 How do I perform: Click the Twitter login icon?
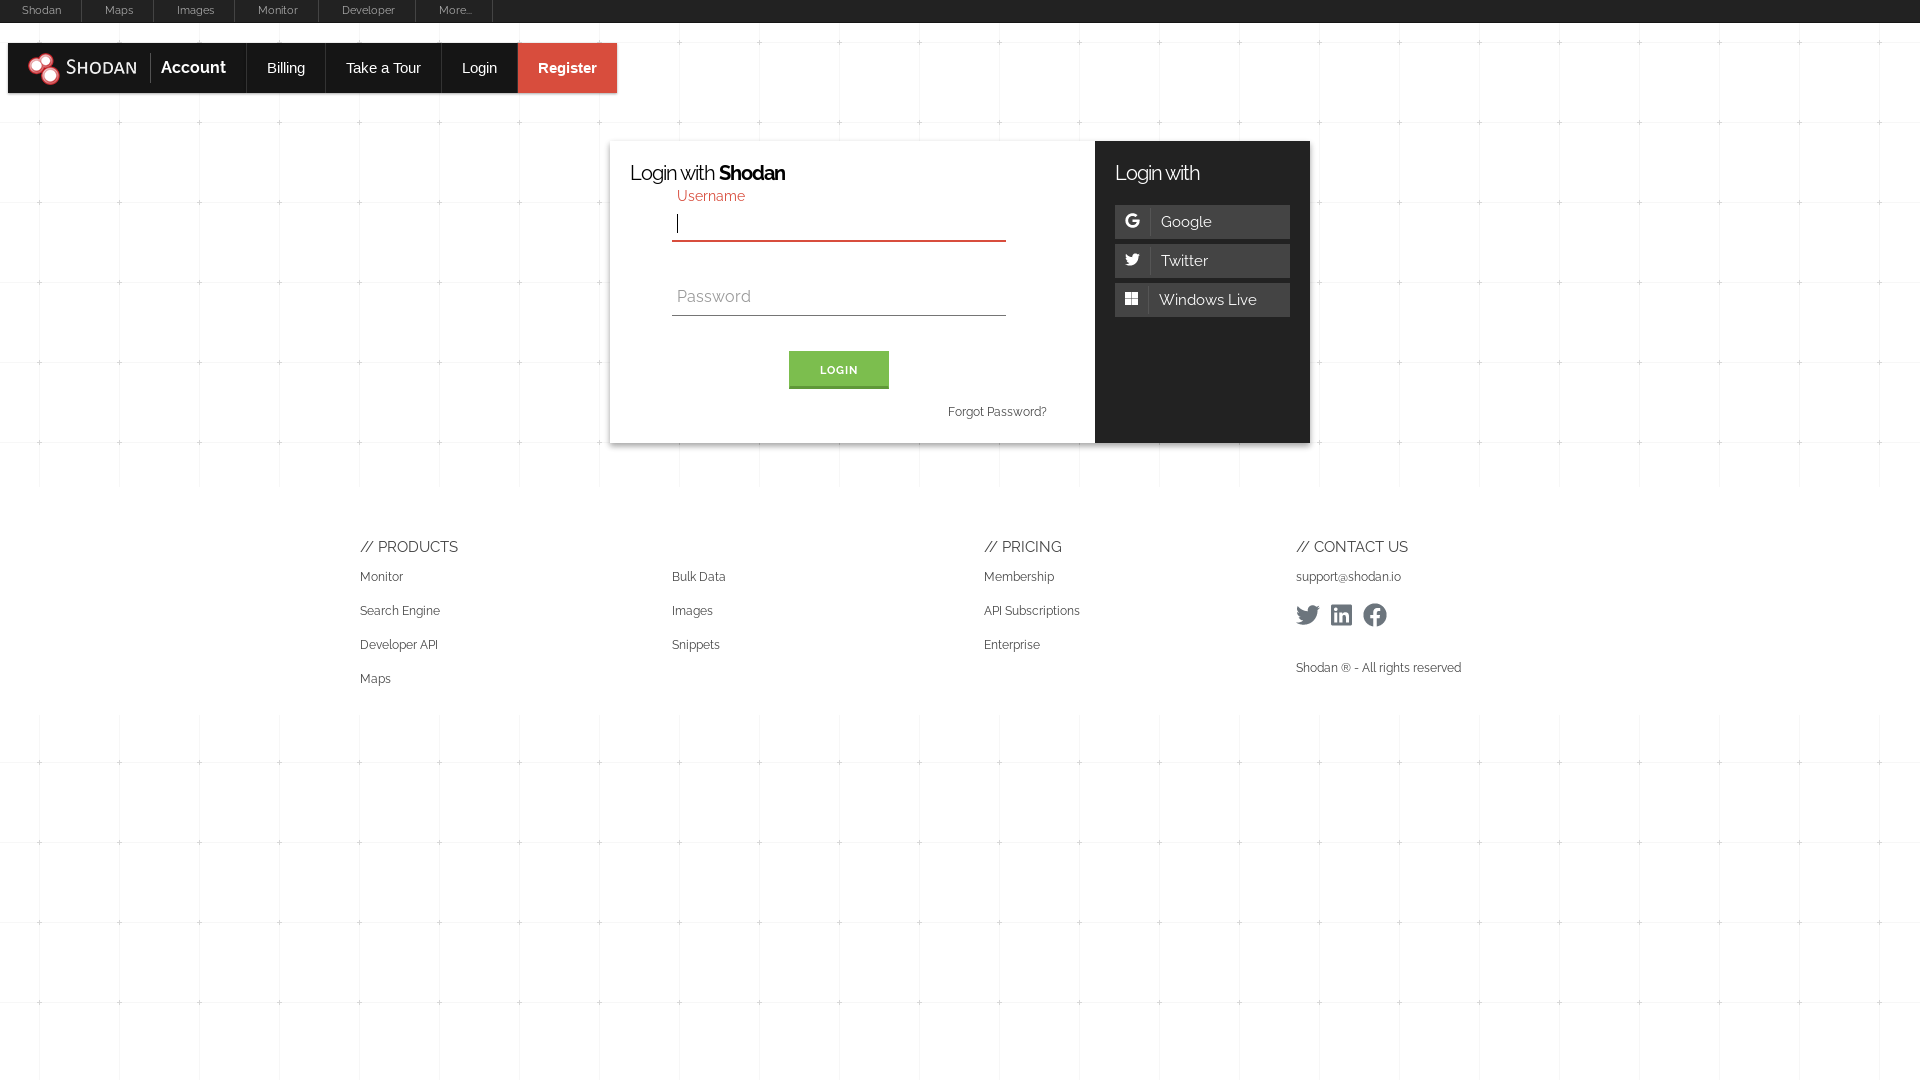point(1130,260)
